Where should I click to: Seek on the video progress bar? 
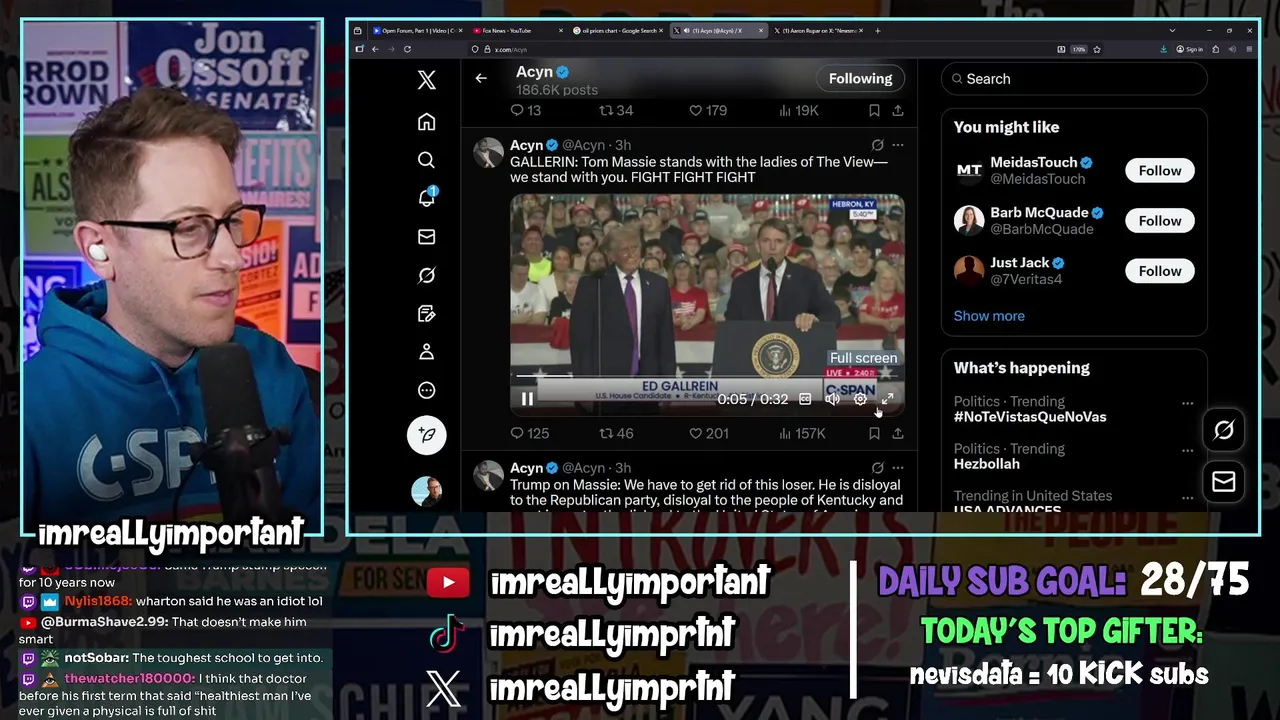[707, 376]
